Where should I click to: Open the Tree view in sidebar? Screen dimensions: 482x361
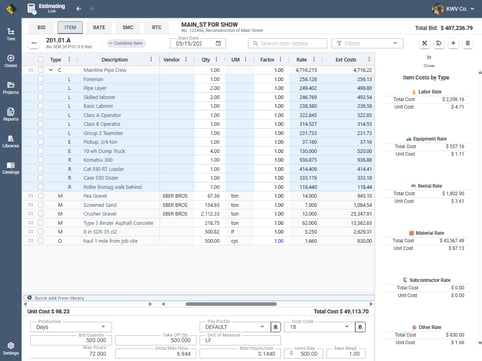click(11, 34)
